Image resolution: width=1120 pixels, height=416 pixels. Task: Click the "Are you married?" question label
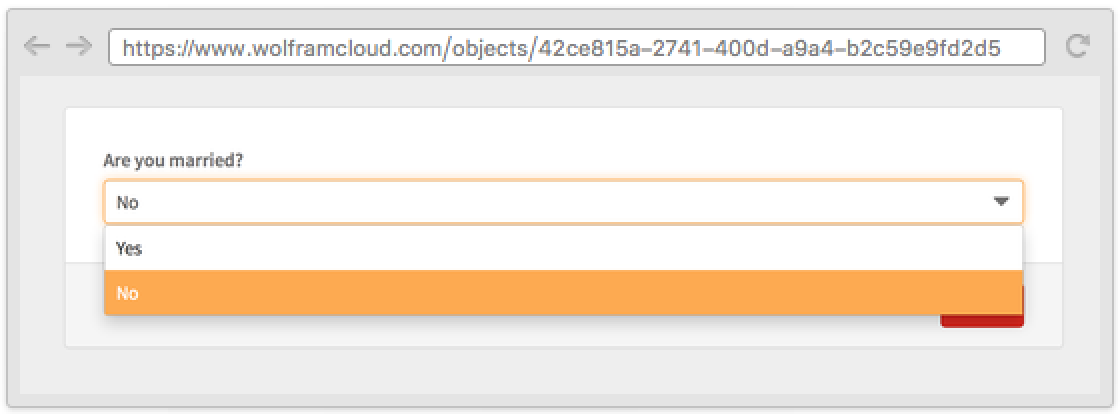click(x=173, y=160)
